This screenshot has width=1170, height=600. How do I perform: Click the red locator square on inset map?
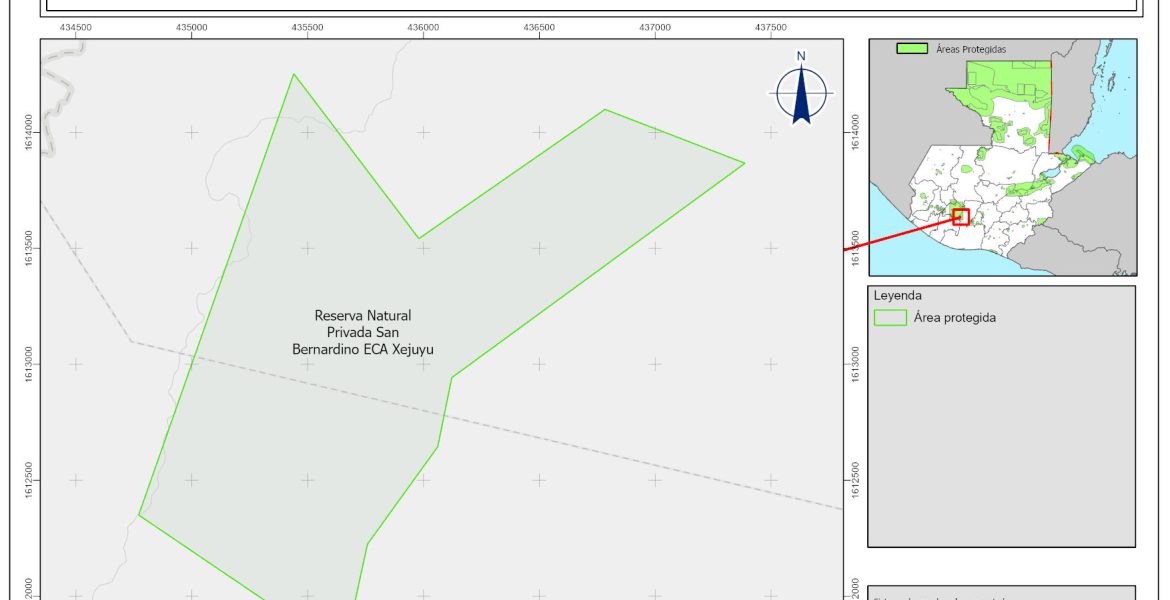click(961, 216)
